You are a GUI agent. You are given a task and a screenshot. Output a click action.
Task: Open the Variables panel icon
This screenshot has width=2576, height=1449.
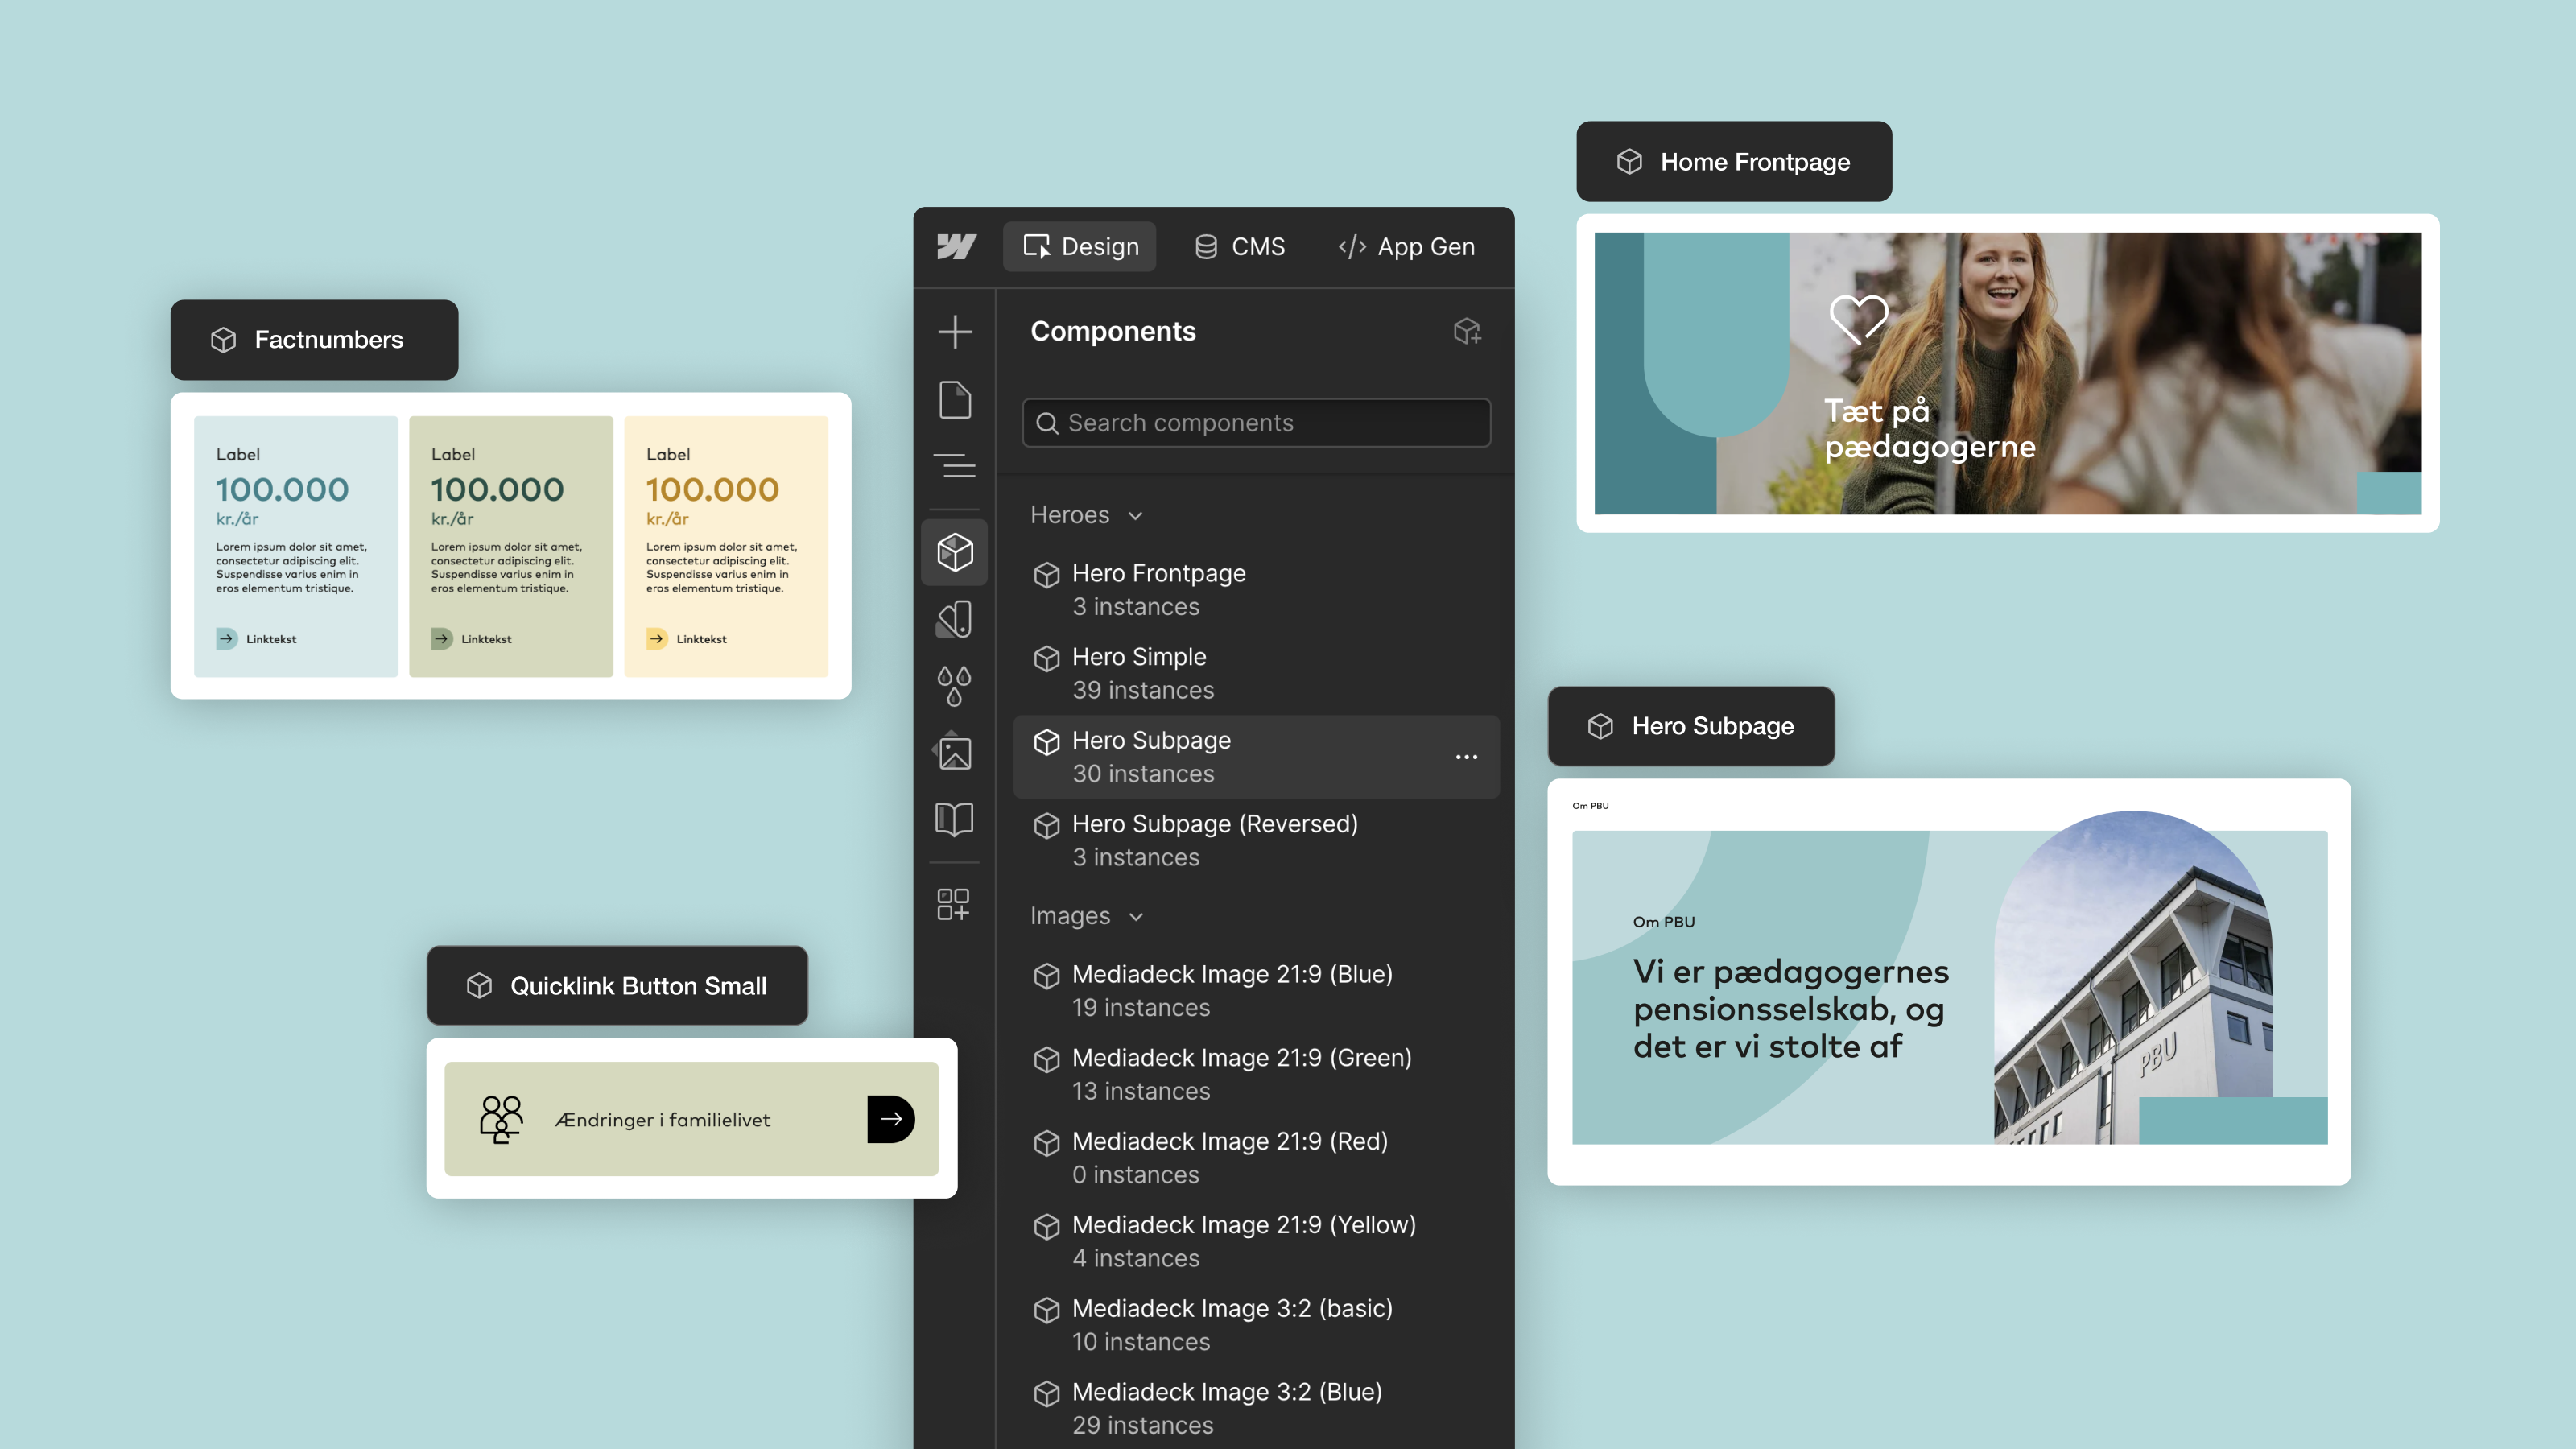[955, 619]
